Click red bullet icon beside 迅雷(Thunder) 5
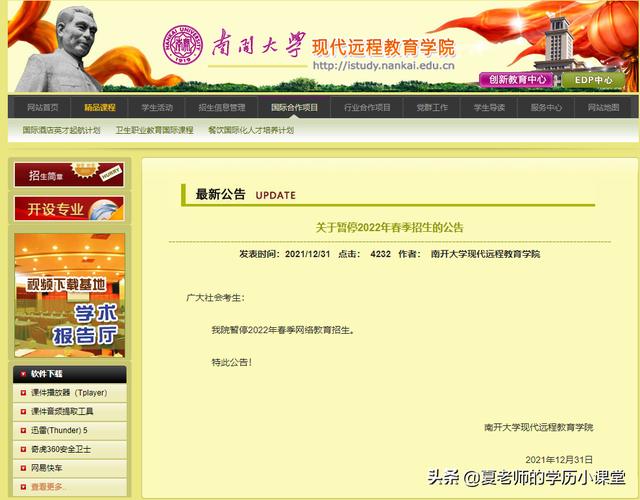This screenshot has width=640, height=500. tap(23, 430)
